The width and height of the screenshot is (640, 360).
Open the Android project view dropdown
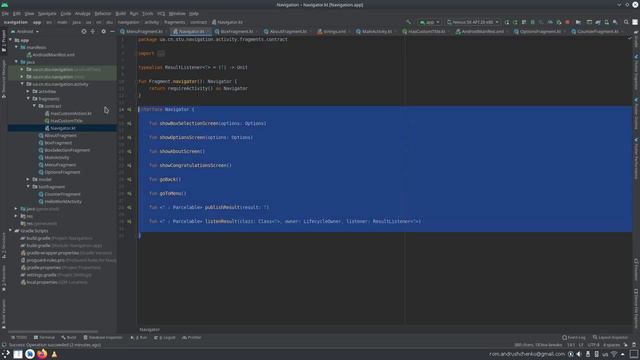pyautogui.click(x=25, y=31)
